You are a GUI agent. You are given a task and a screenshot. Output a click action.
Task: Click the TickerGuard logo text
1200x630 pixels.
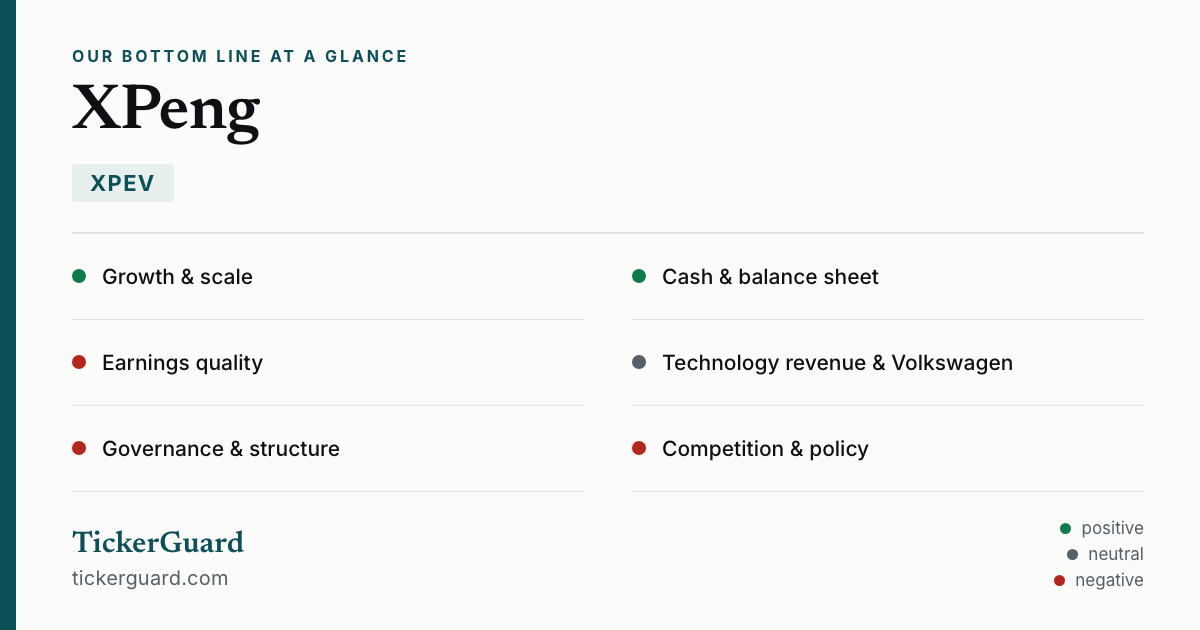pyautogui.click(x=158, y=542)
